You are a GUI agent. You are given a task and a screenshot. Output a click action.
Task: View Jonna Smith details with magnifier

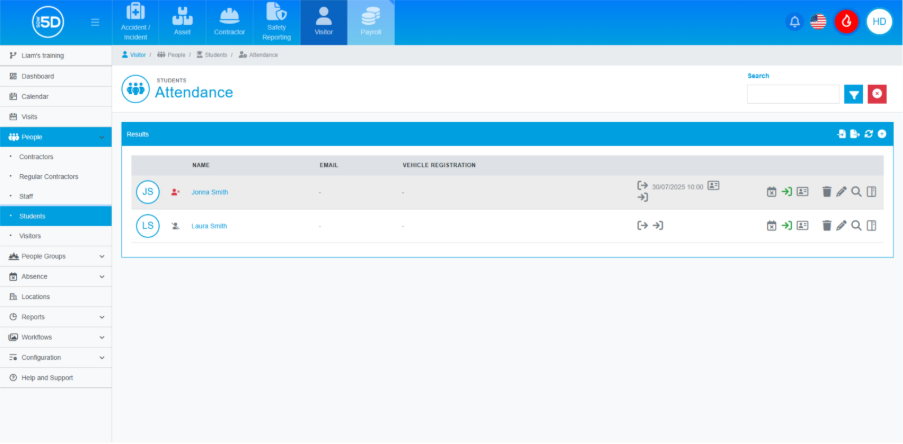click(x=856, y=192)
